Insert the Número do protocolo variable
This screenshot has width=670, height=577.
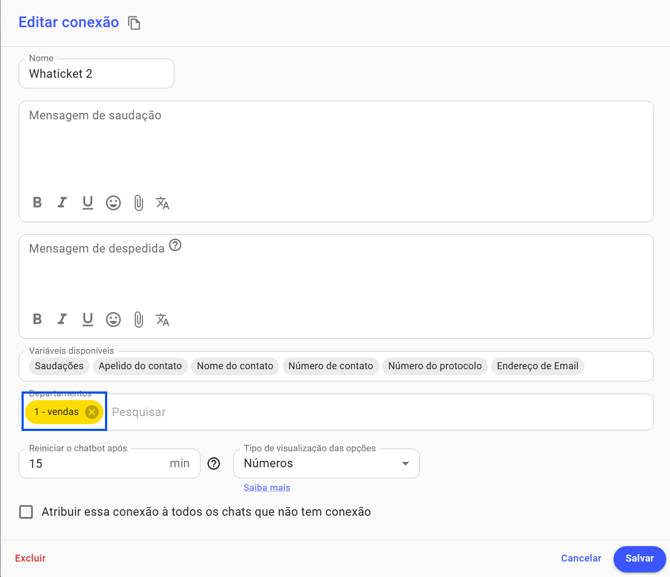[x=435, y=366]
